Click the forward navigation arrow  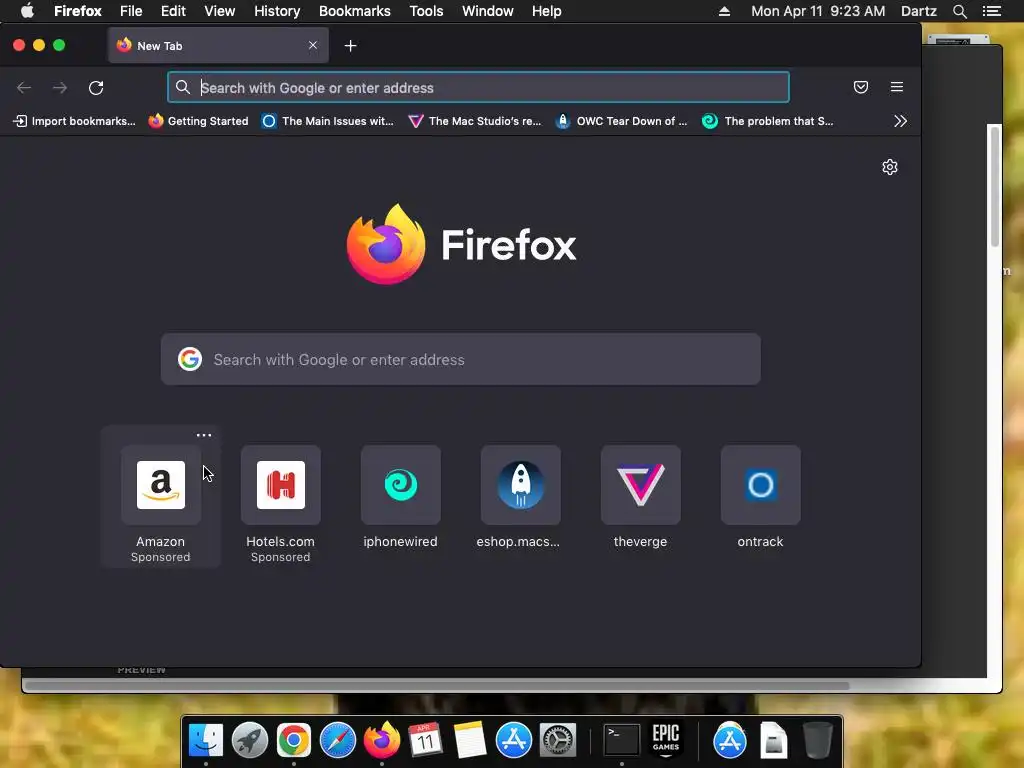point(60,88)
